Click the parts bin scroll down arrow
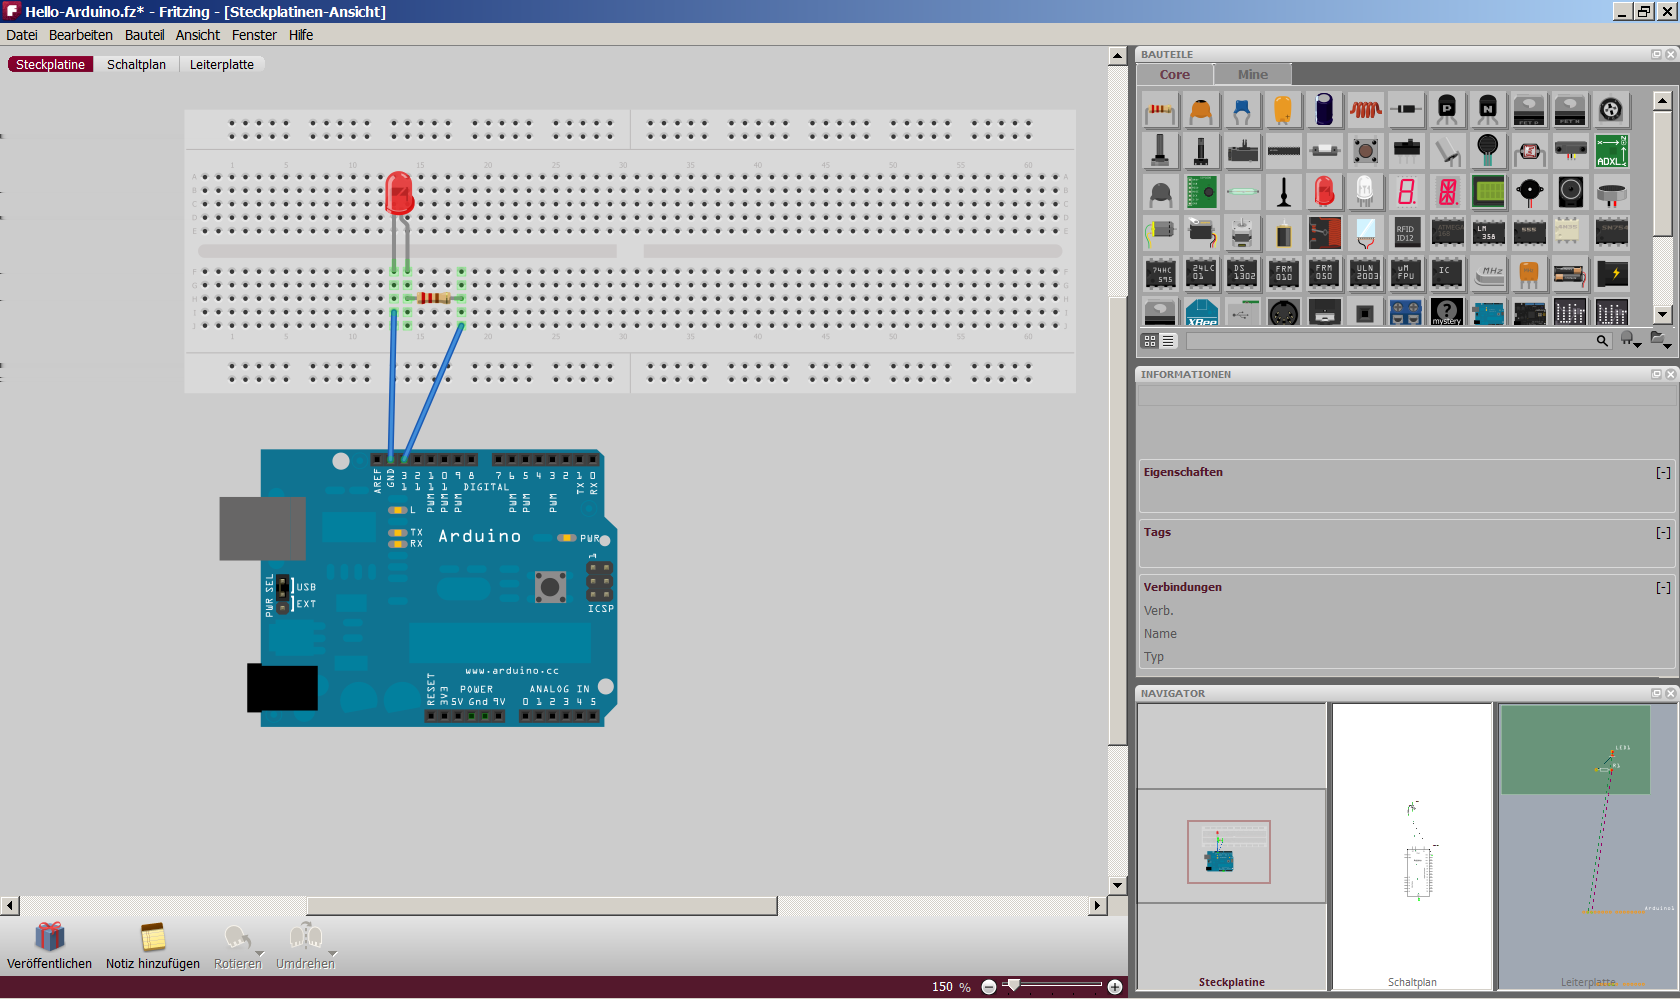1680x999 pixels. click(1662, 315)
